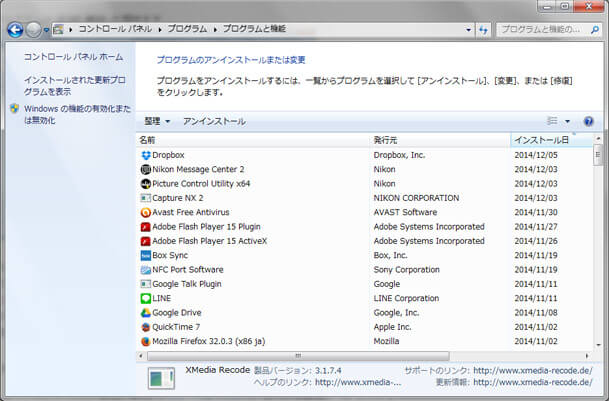Click the shield icon beside Windows features
This screenshot has height=401, width=609.
(x=15, y=108)
